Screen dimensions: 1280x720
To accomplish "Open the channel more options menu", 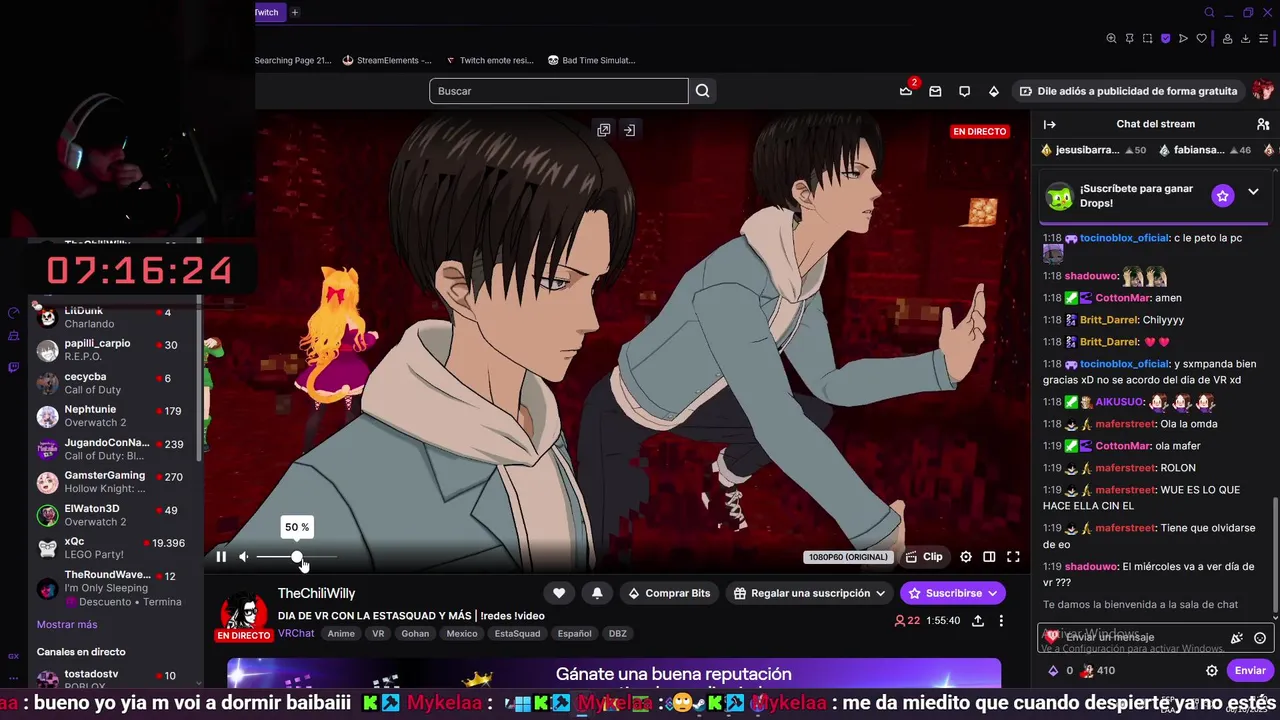I will click(x=1001, y=621).
